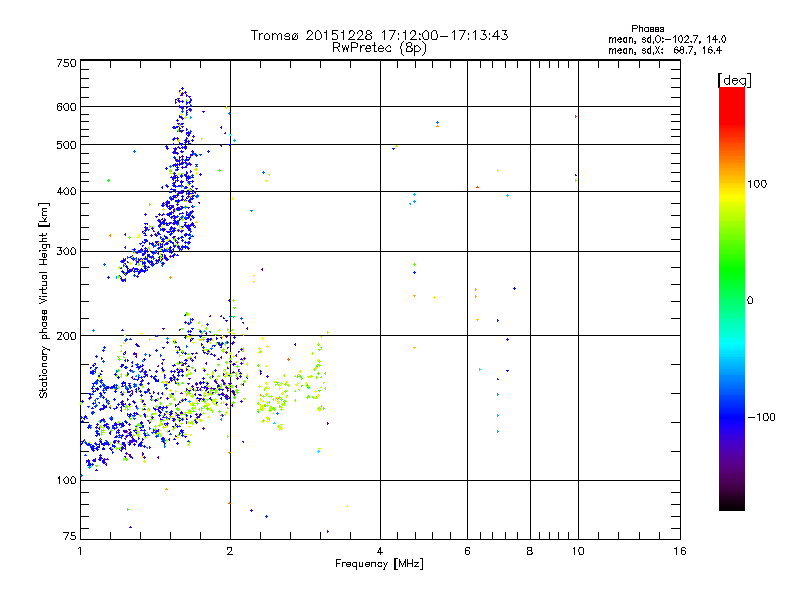Click the x-axis tick label '2'
Viewport: 800px width, 600px height.
[230, 551]
